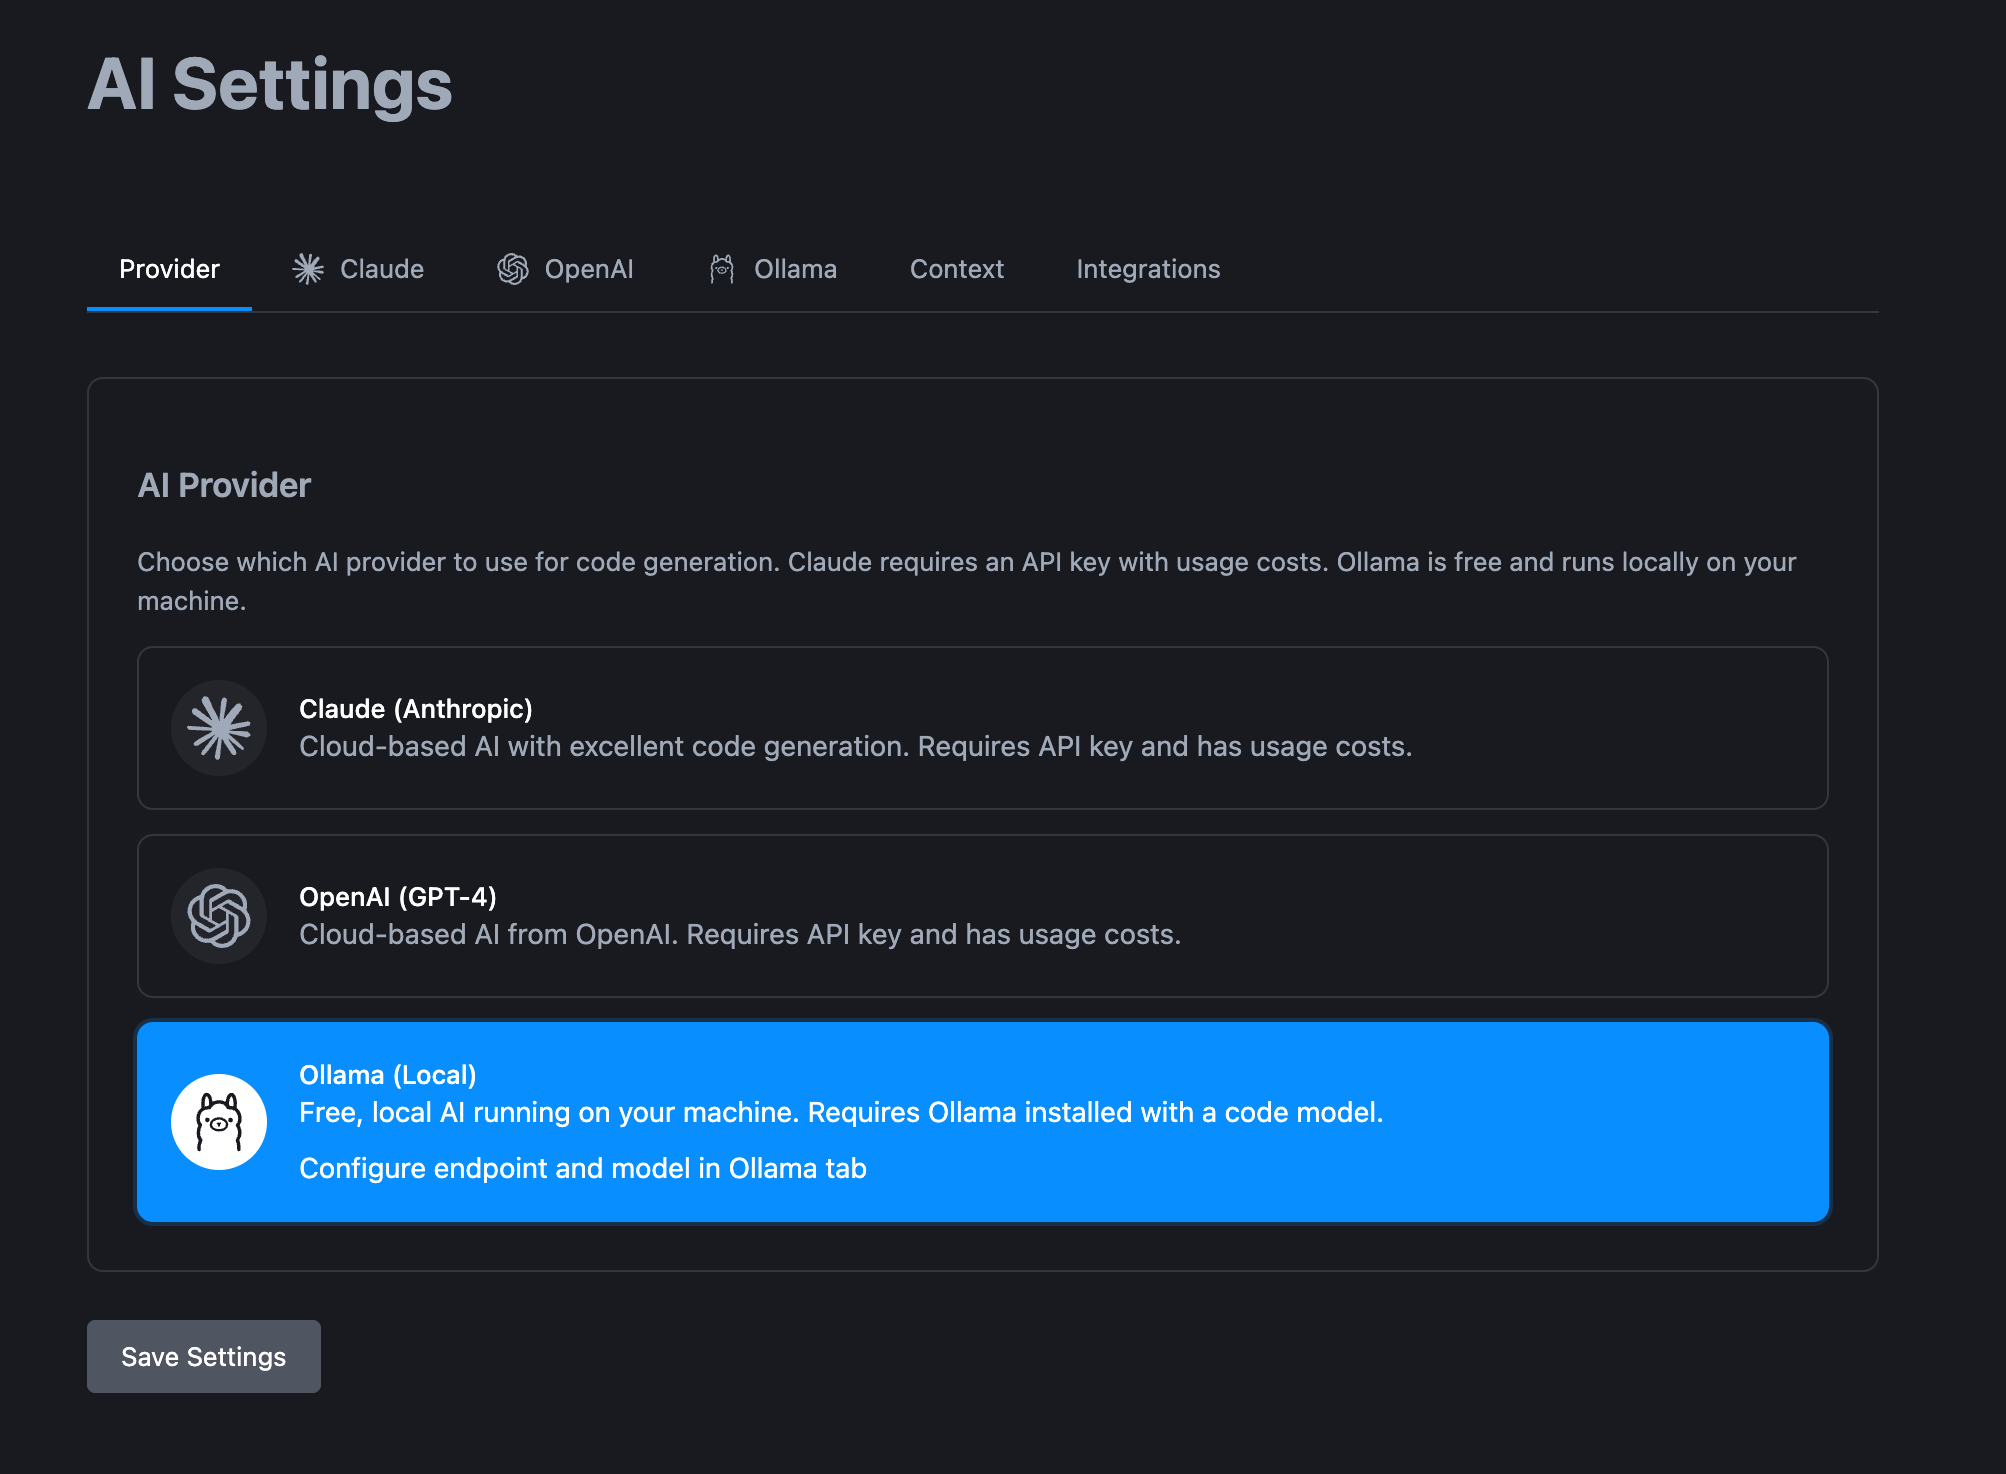Open the OpenAI settings tab
2006x1474 pixels.
click(588, 269)
